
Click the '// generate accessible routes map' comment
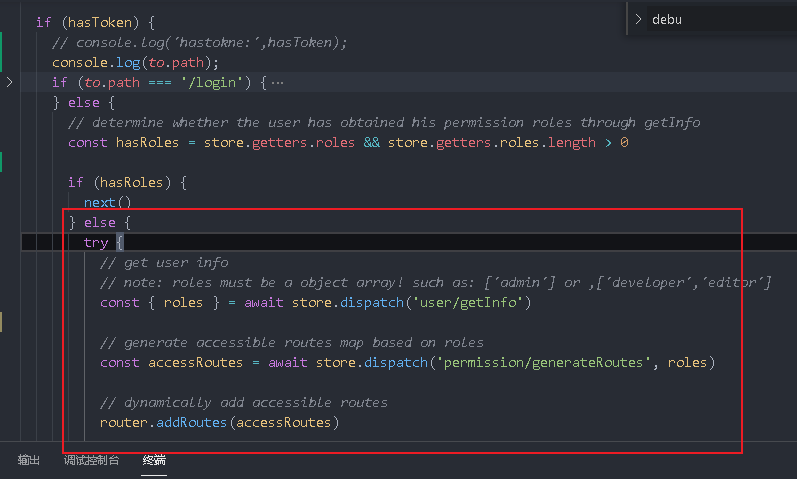[x=292, y=343]
